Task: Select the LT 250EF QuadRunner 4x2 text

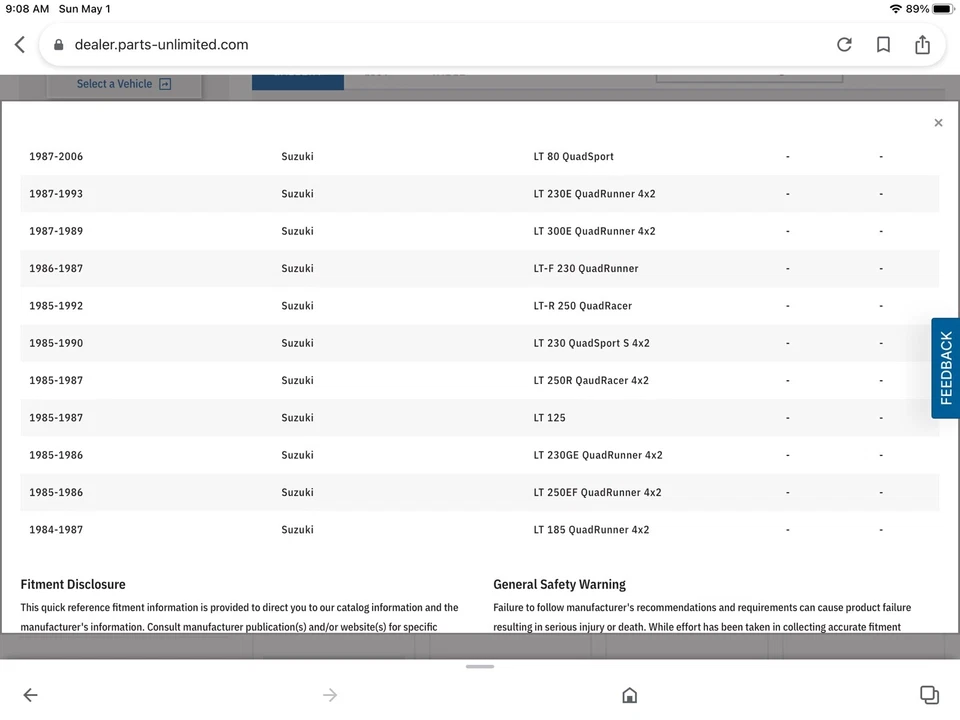Action: pos(598,493)
